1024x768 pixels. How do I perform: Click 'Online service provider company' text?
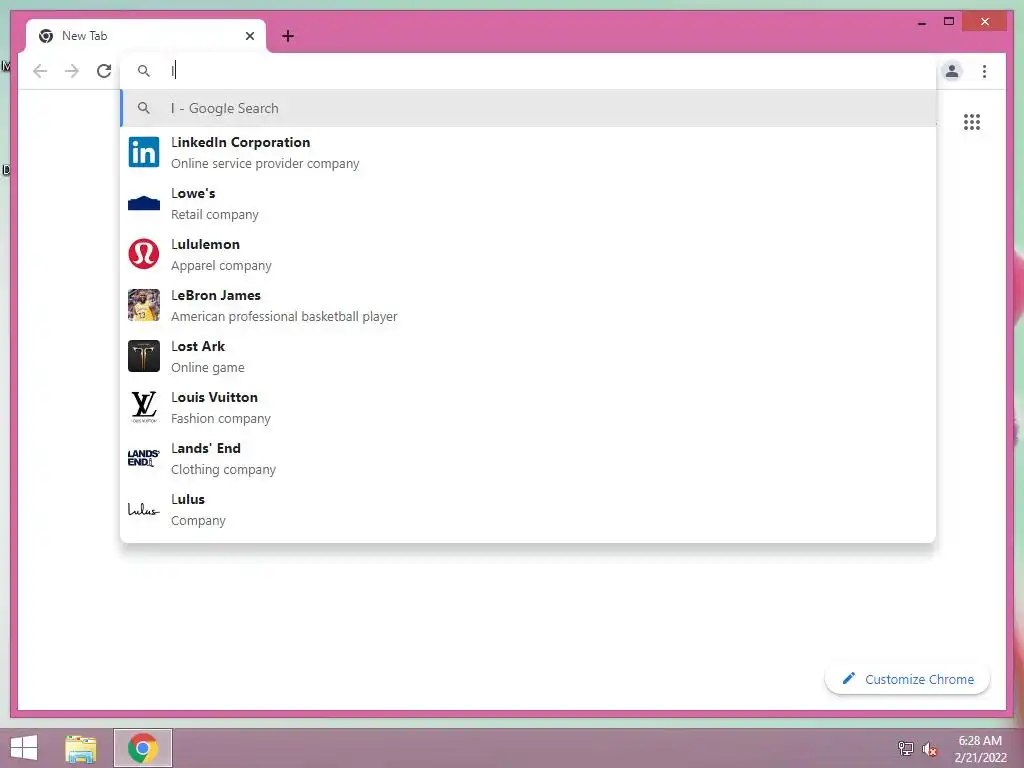click(x=265, y=164)
